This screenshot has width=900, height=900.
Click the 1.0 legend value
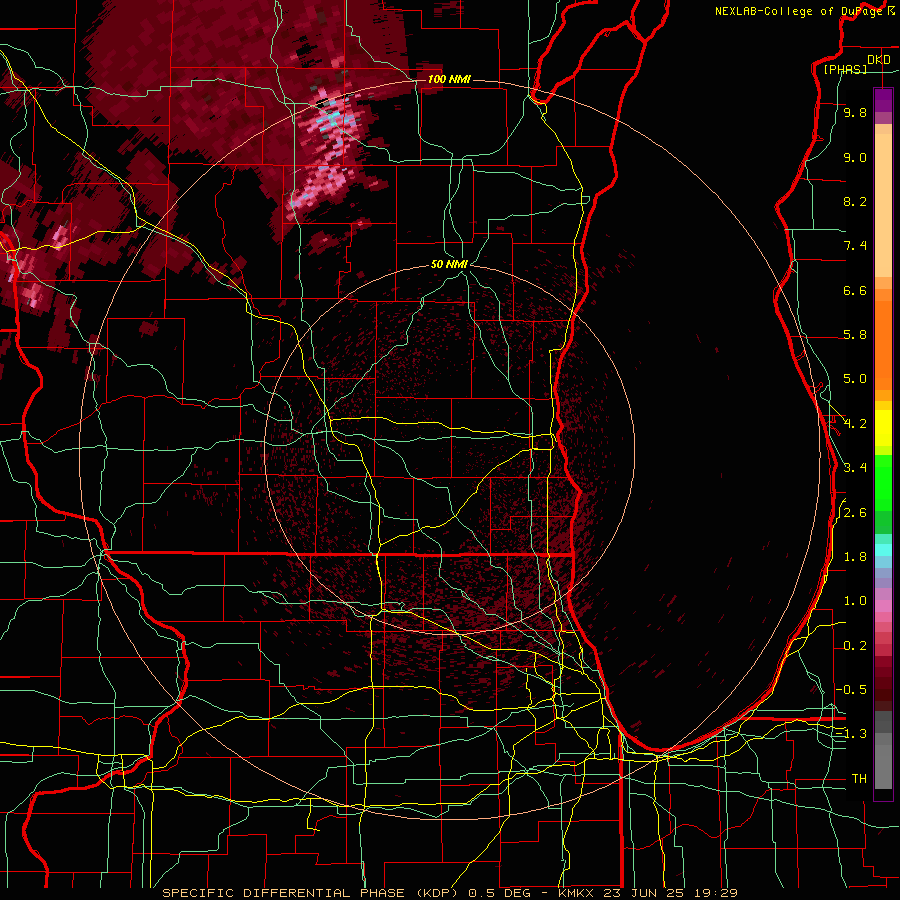(x=855, y=601)
